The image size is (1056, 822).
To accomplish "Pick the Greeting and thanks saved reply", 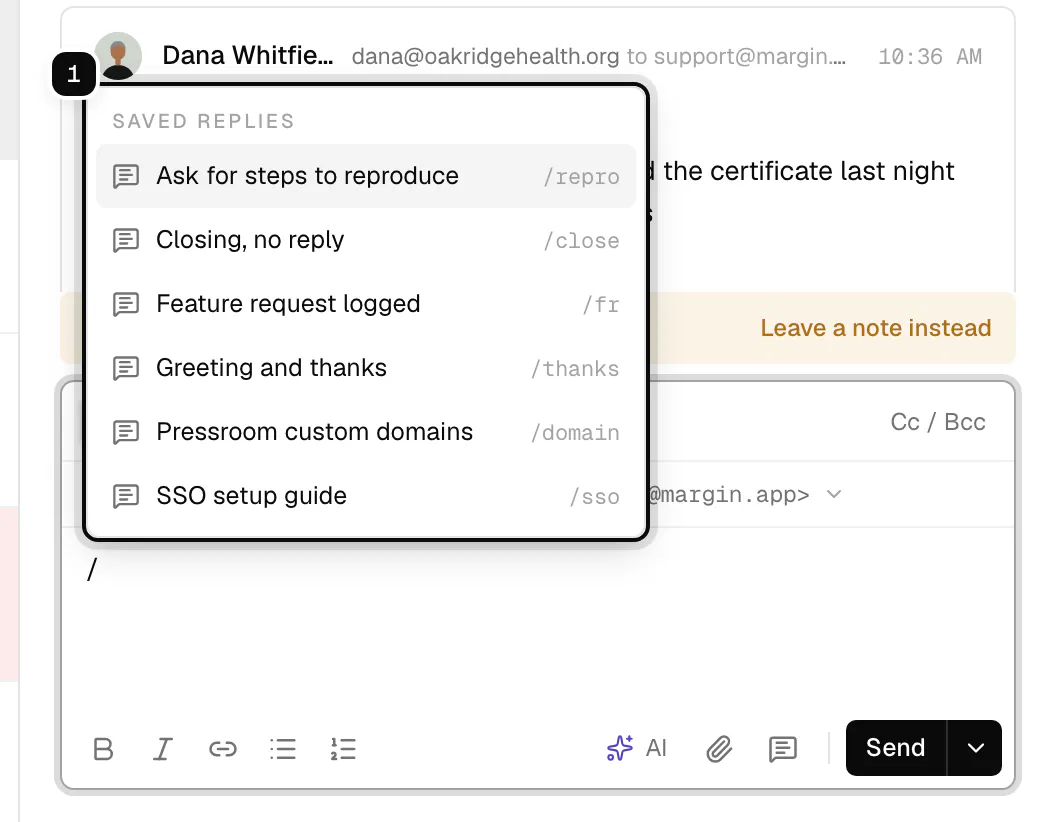I will [x=366, y=368].
